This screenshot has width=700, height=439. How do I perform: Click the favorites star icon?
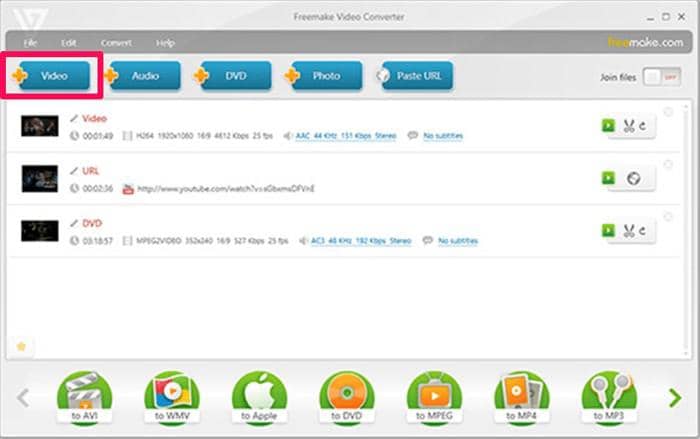21,346
